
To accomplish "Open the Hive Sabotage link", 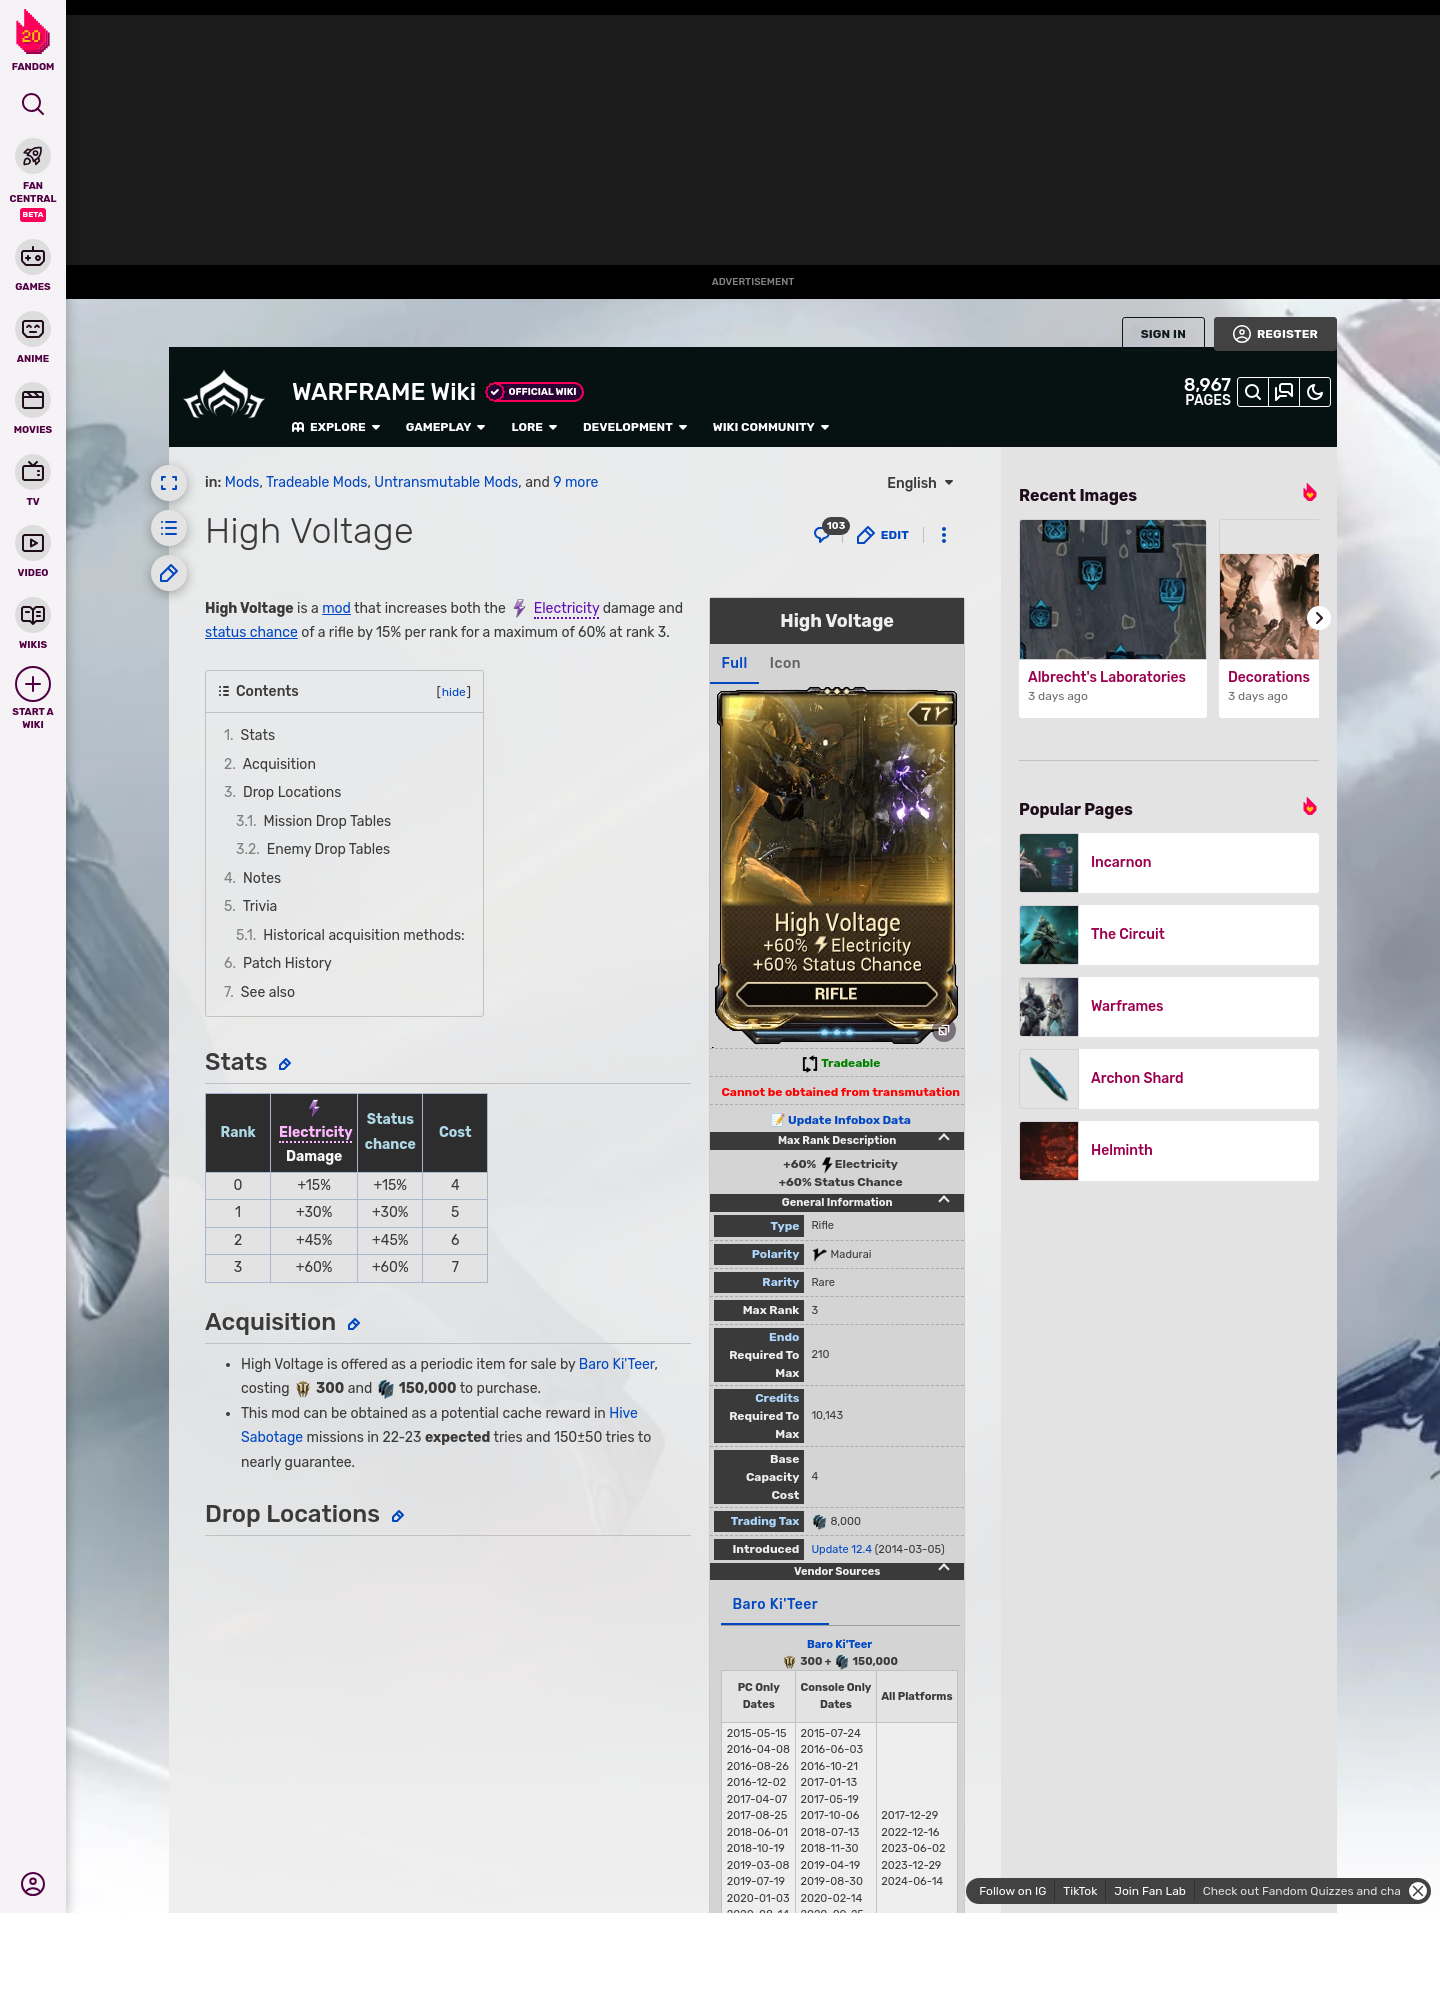I will click(x=439, y=1425).
